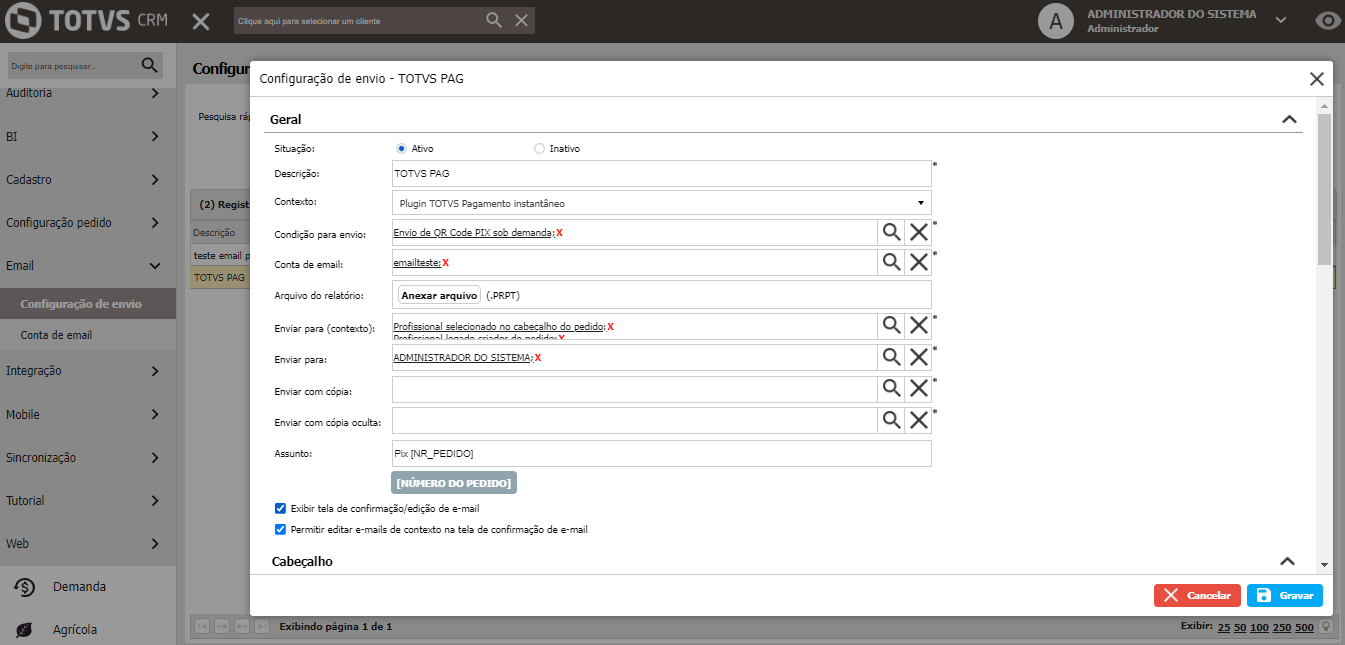This screenshot has height=645, width=1345.
Task: Select 'TOTVS PAG' row in background list
Action: coord(219,277)
